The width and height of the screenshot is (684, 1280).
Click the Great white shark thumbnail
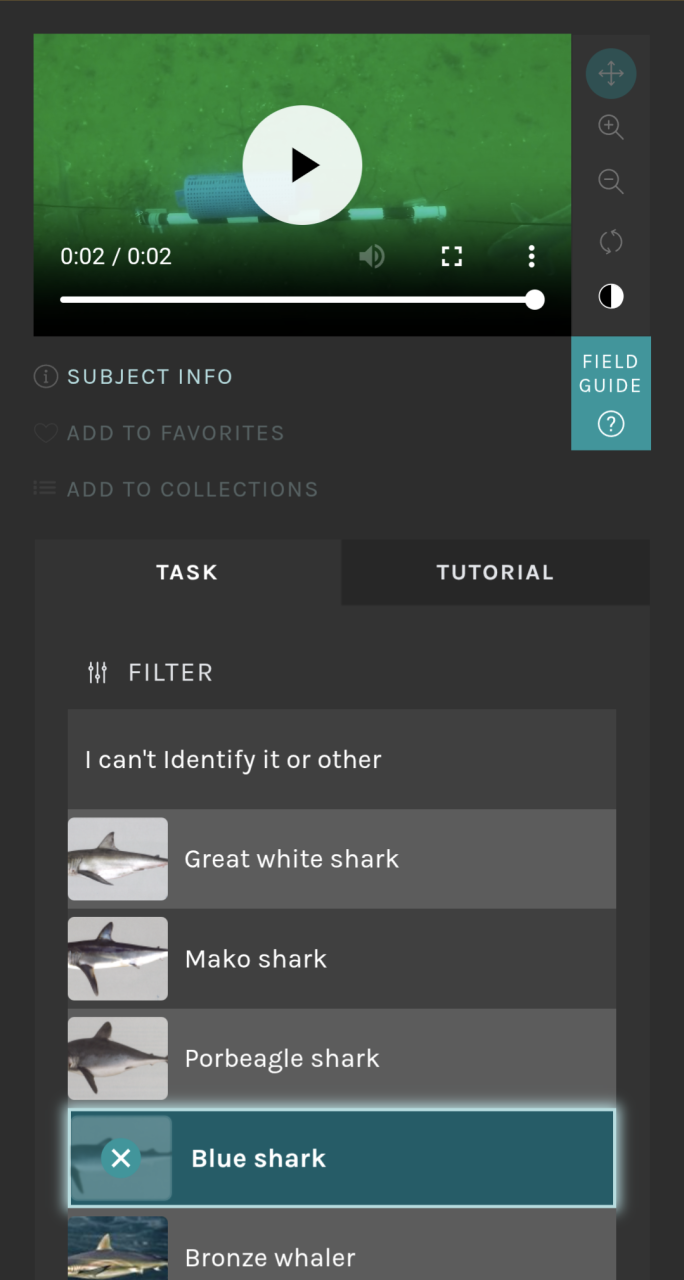[x=118, y=859]
